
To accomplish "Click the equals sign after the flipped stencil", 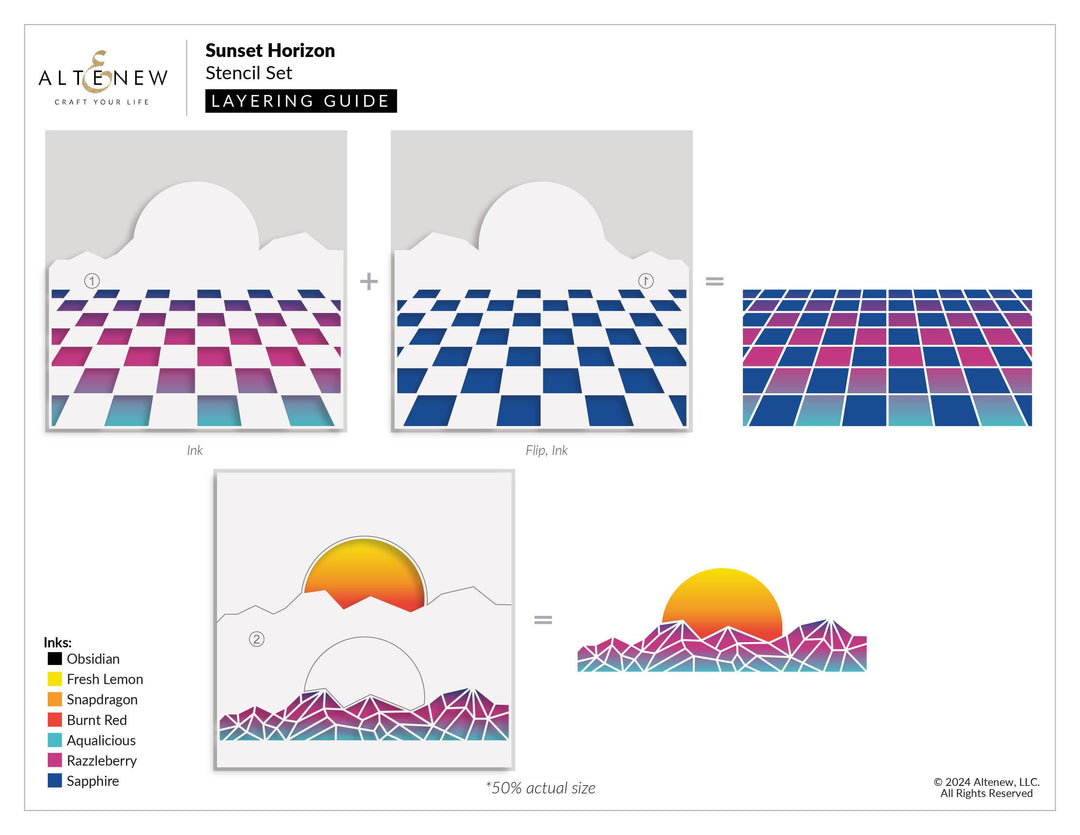I will tap(715, 281).
